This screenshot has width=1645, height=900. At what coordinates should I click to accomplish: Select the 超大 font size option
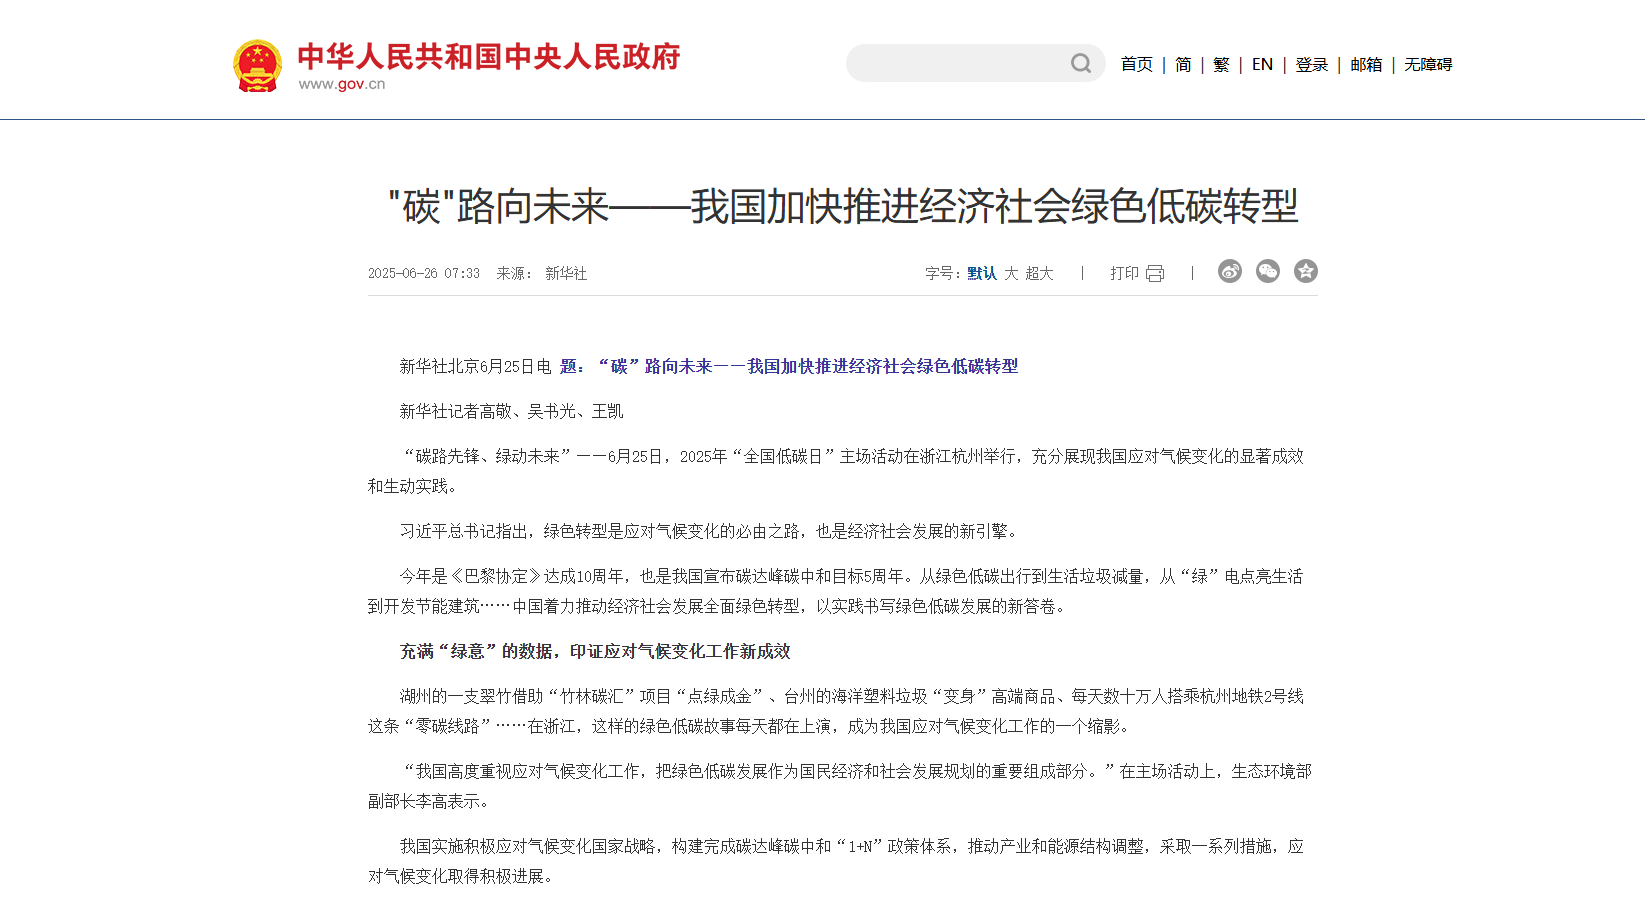[x=1040, y=273]
